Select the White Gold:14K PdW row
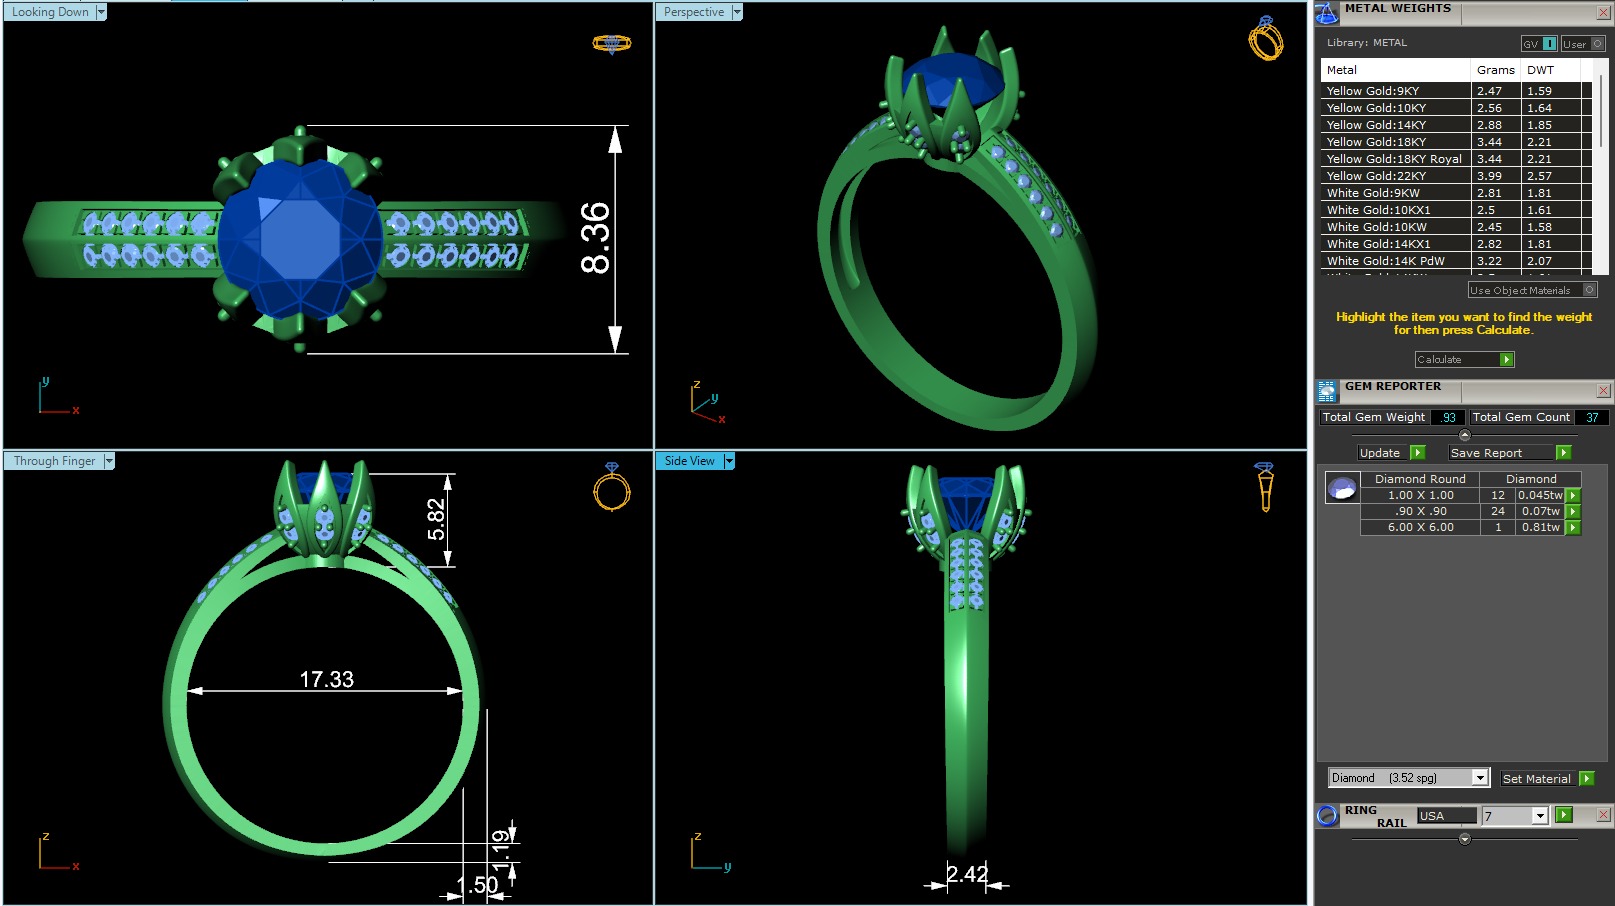Screen dimensions: 1615x906 pyautogui.click(x=1456, y=261)
